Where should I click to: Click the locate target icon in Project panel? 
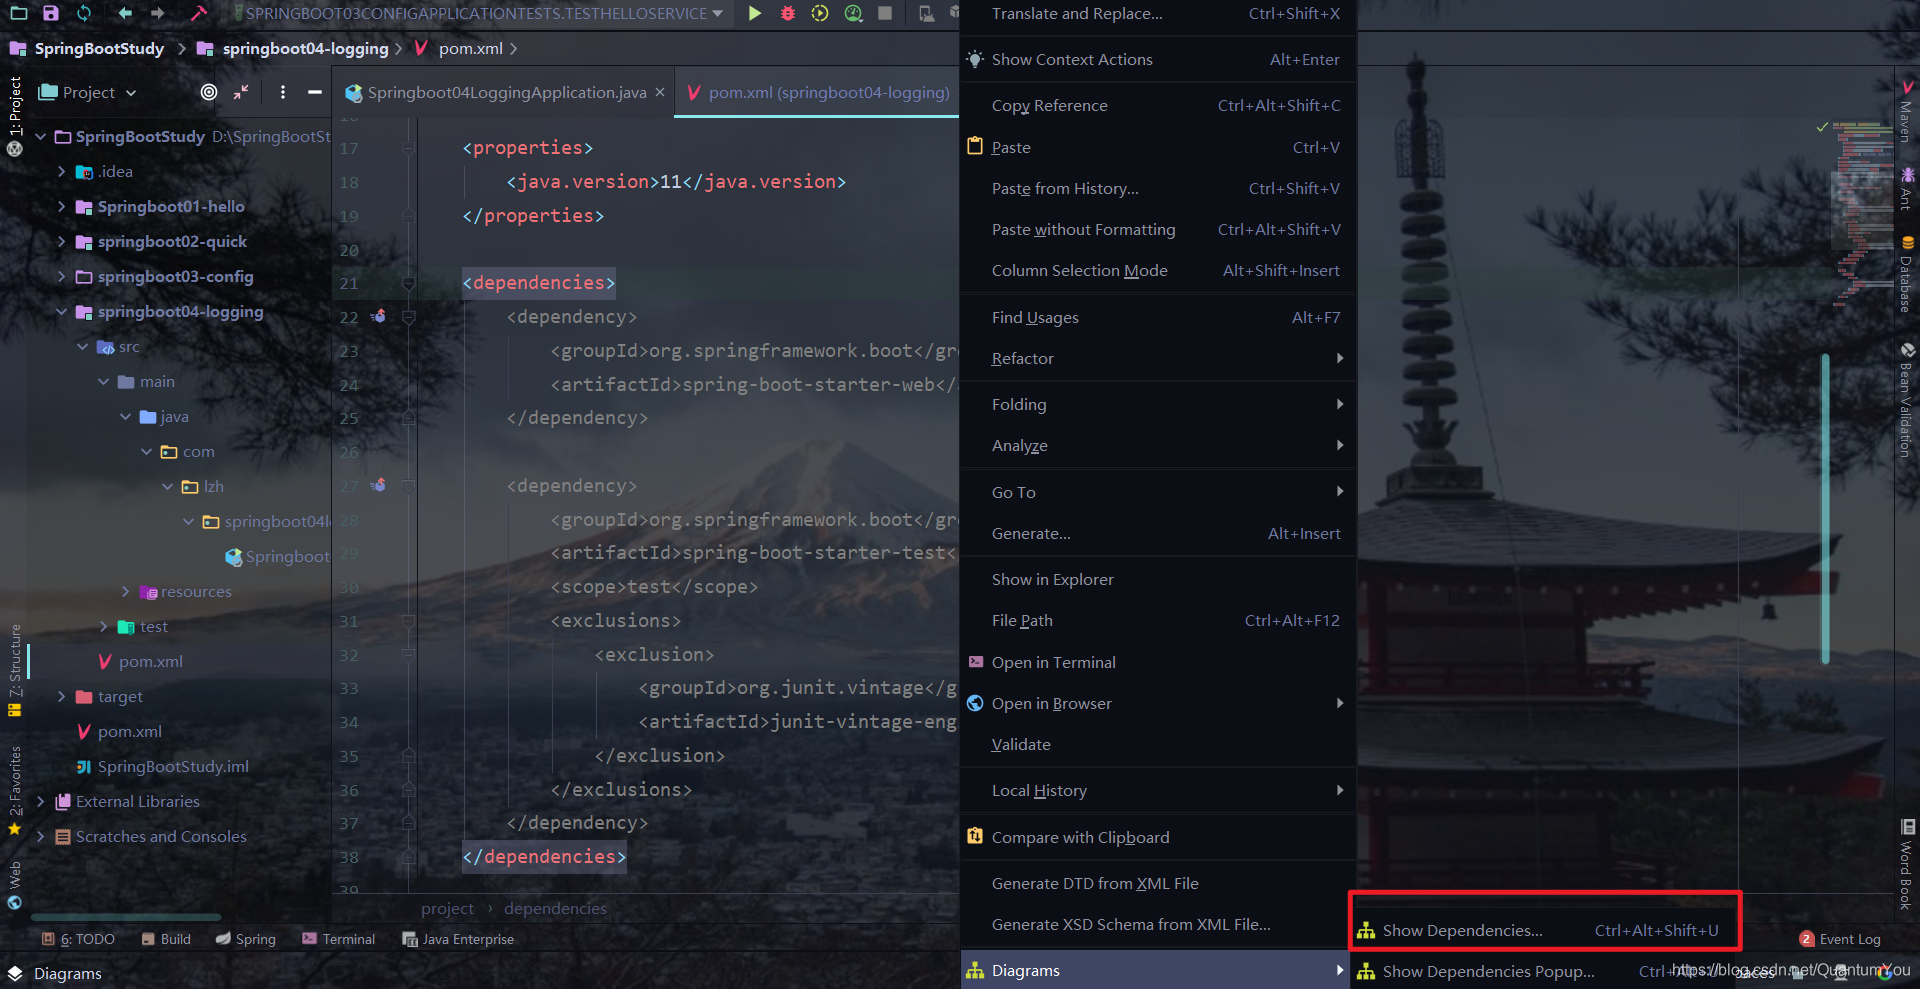point(209,92)
